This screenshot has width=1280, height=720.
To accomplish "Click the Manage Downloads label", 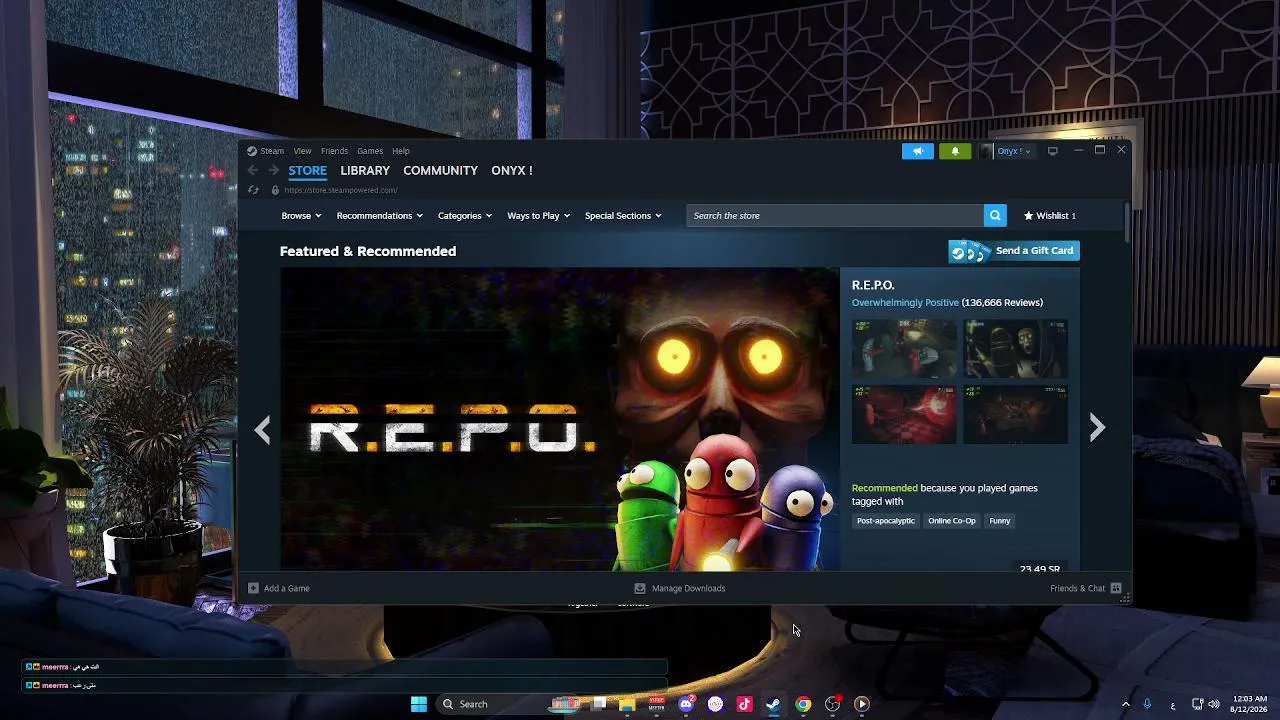I will point(689,588).
